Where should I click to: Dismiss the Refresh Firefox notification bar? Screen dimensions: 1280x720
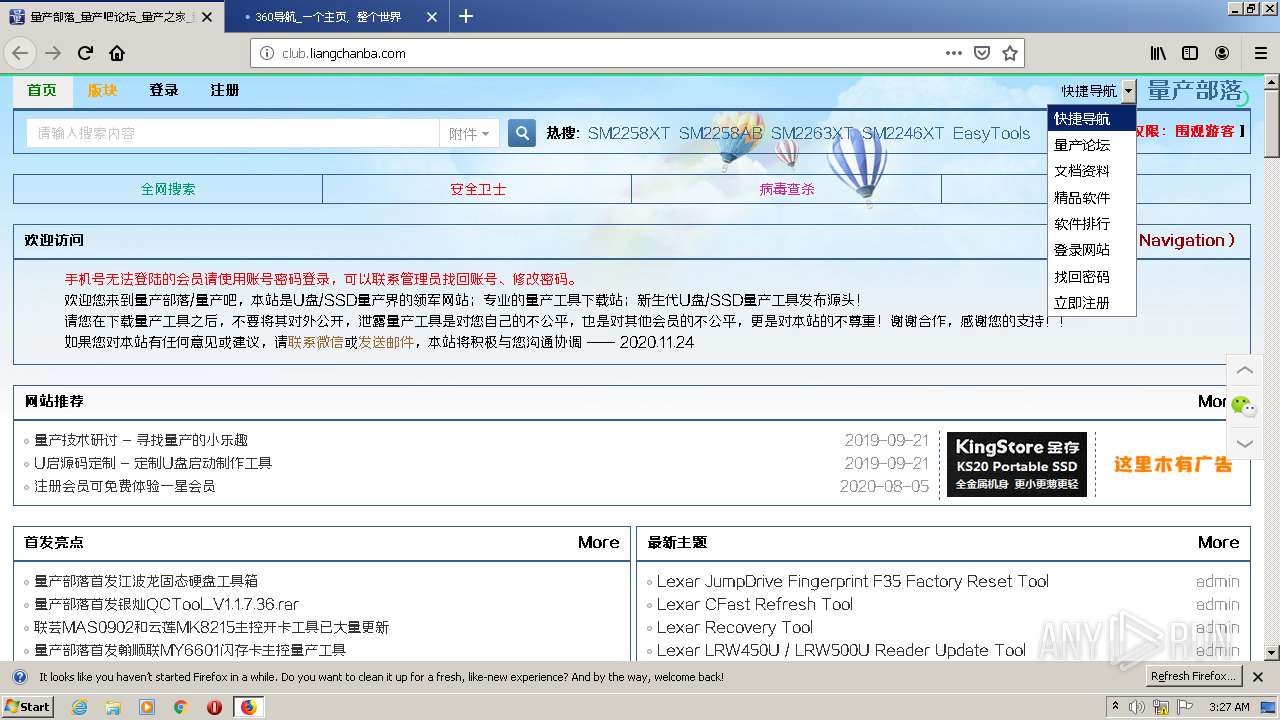tap(1259, 677)
